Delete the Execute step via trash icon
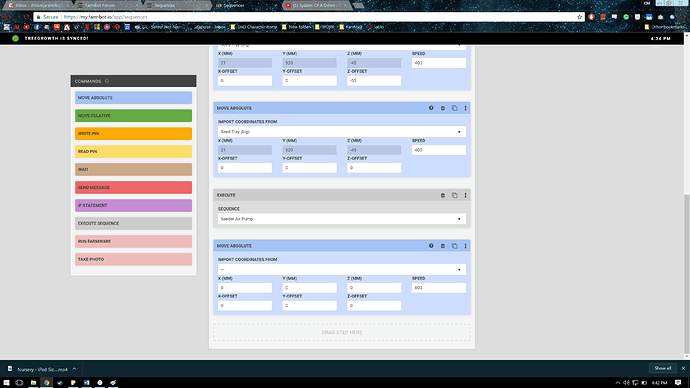The height and width of the screenshot is (388, 690). [x=443, y=195]
